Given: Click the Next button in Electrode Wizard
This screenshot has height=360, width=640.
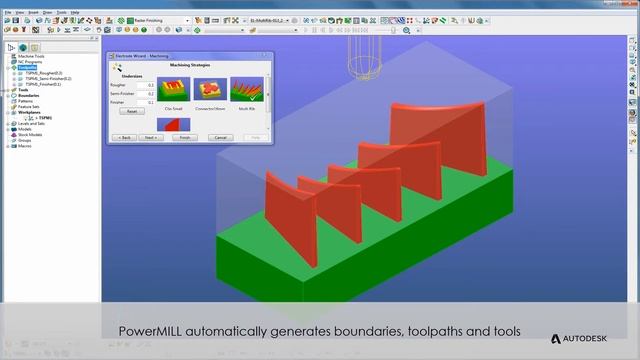Looking at the screenshot, I should tap(151, 138).
